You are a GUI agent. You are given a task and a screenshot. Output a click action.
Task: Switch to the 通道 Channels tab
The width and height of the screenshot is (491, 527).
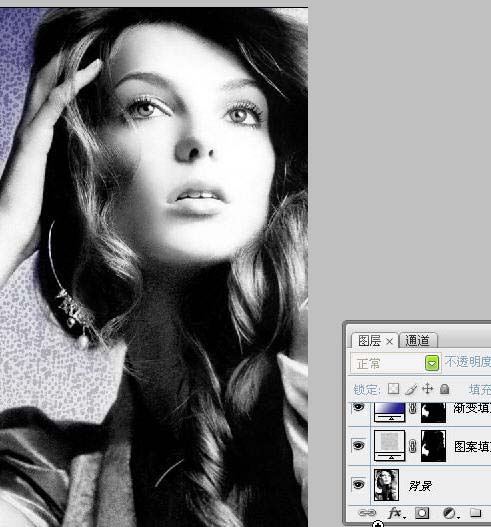418,340
